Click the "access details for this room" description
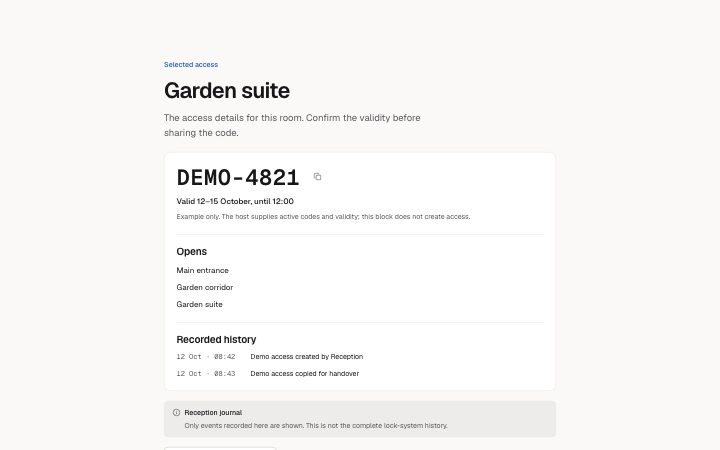Viewport: 720px width, 450px height. [x=292, y=125]
